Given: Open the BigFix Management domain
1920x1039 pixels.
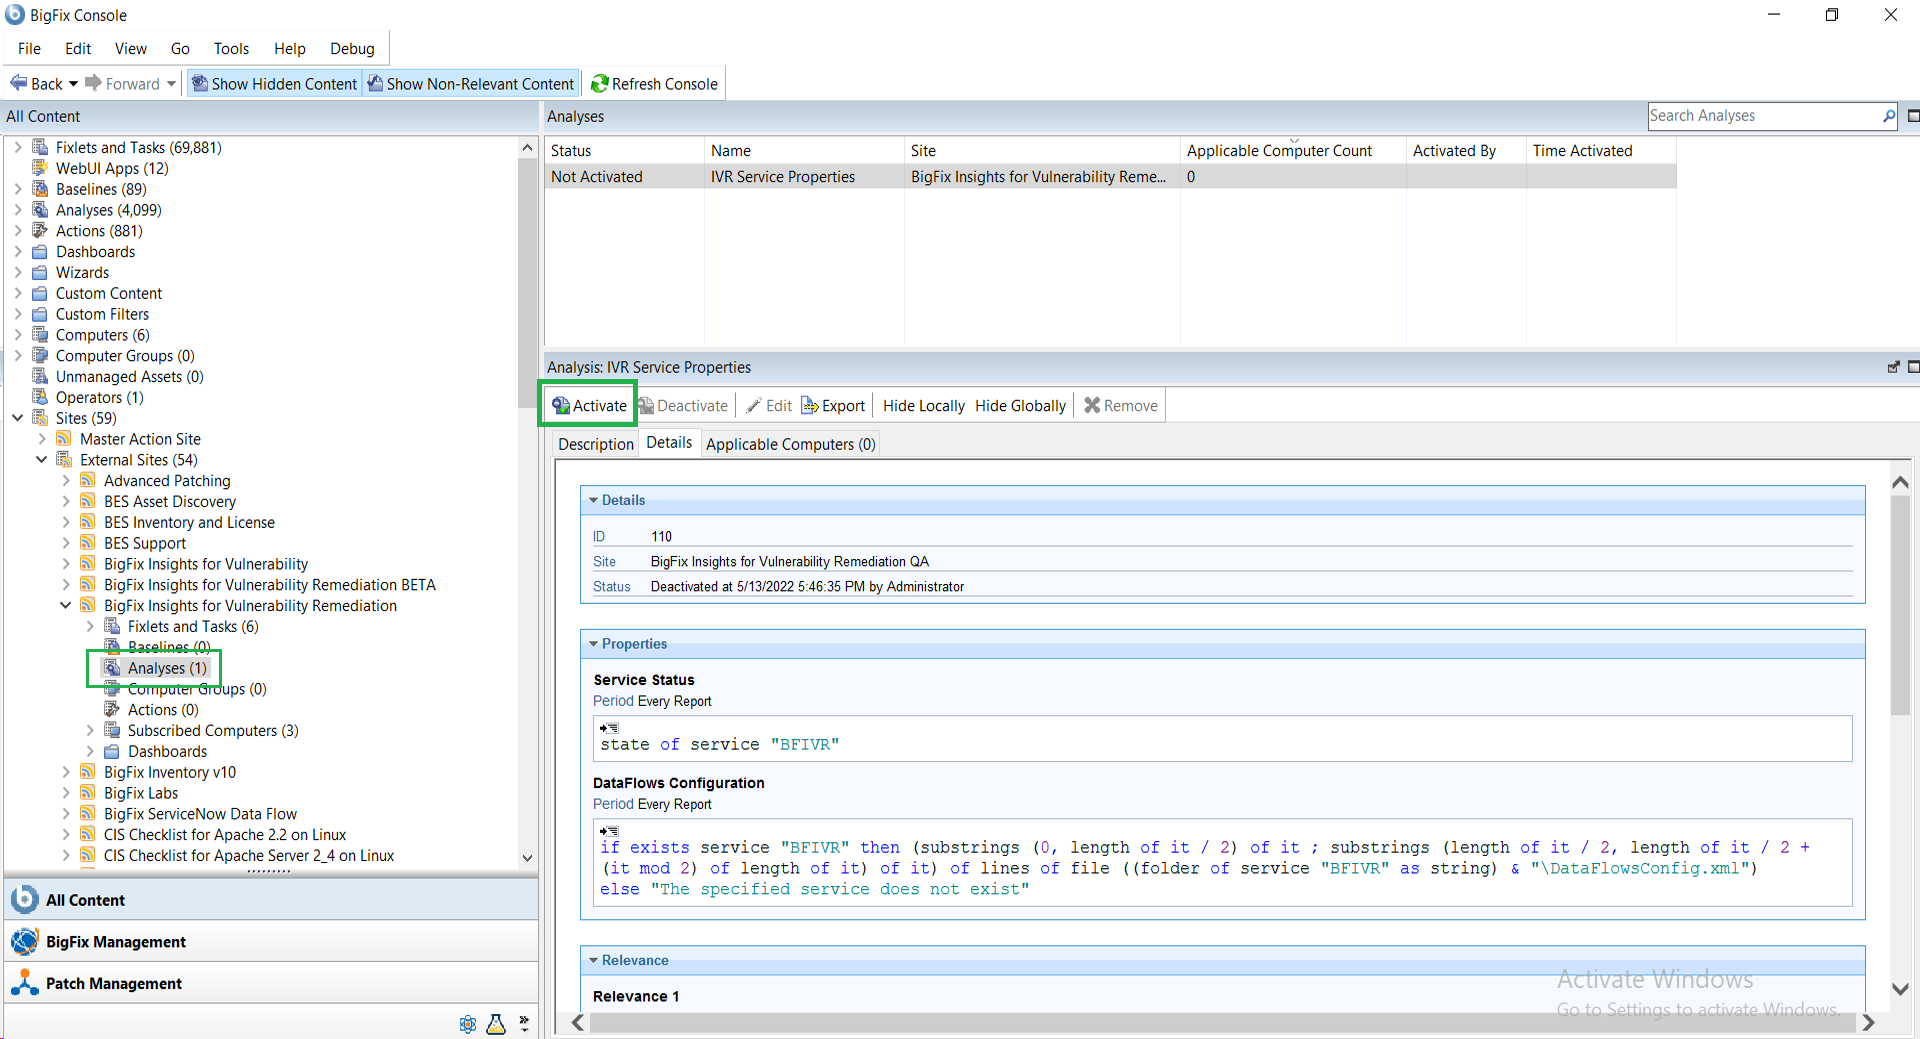Looking at the screenshot, I should (115, 941).
